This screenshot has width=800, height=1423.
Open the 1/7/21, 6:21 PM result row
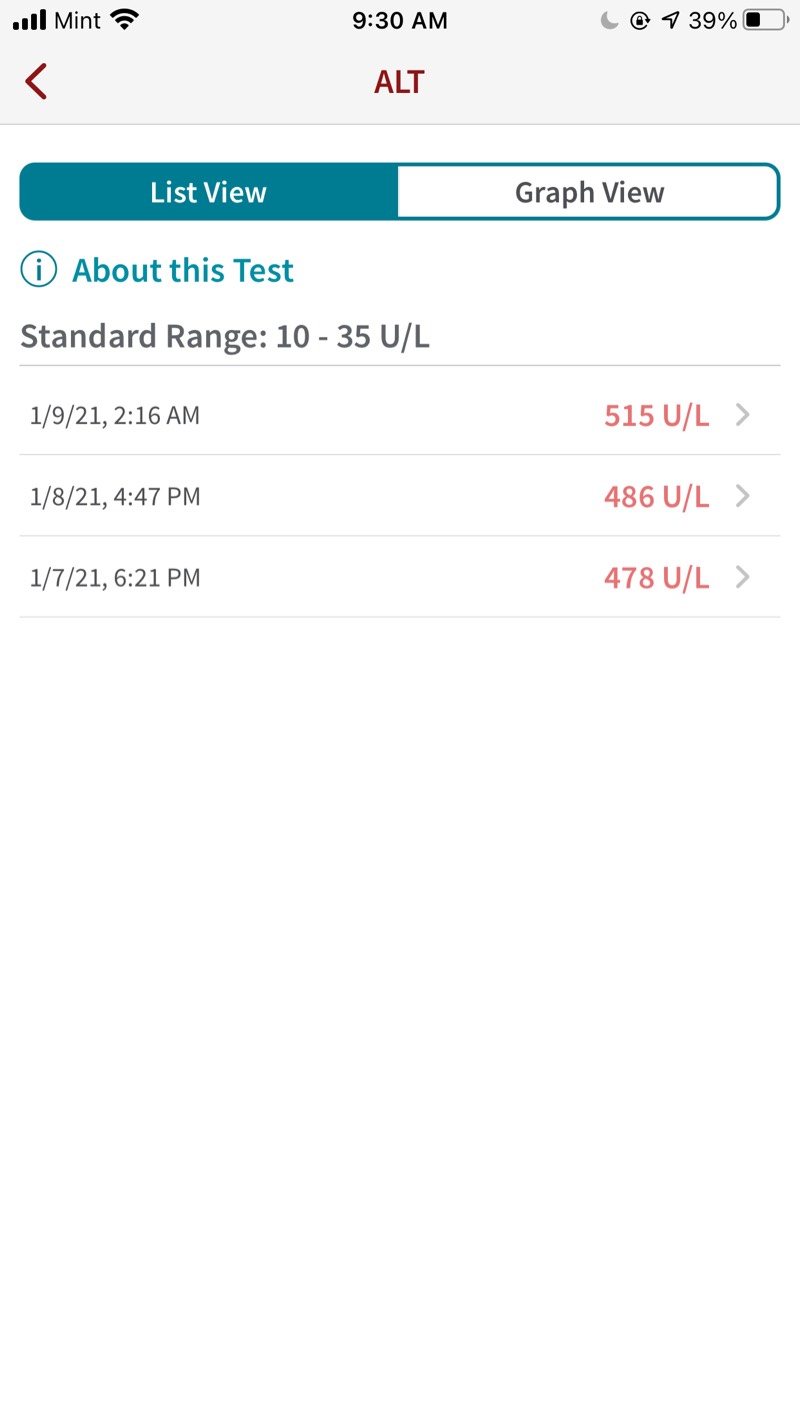(400, 577)
